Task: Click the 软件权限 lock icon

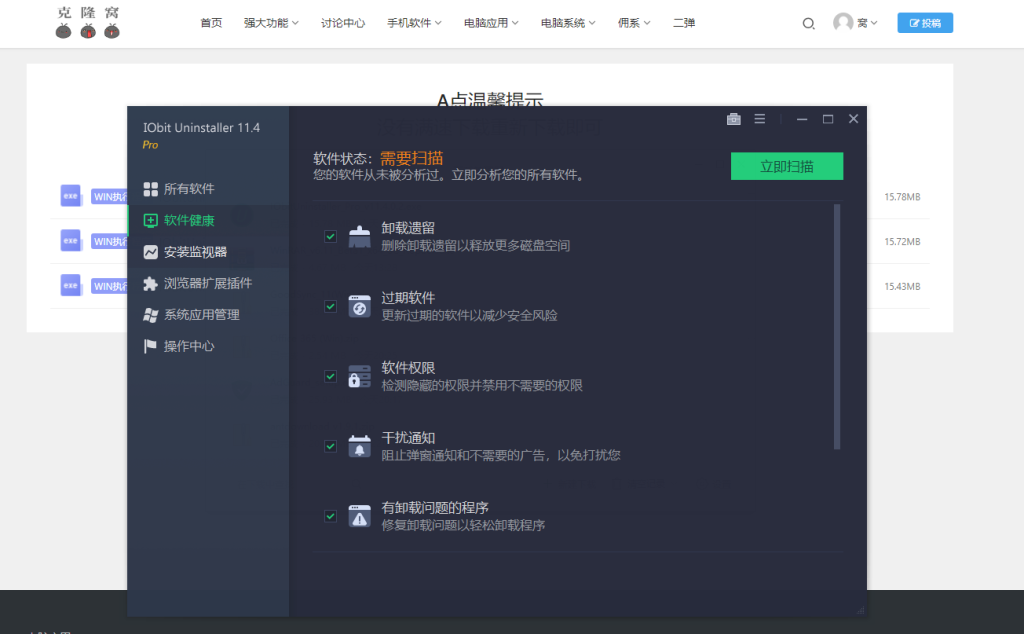Action: [x=359, y=376]
